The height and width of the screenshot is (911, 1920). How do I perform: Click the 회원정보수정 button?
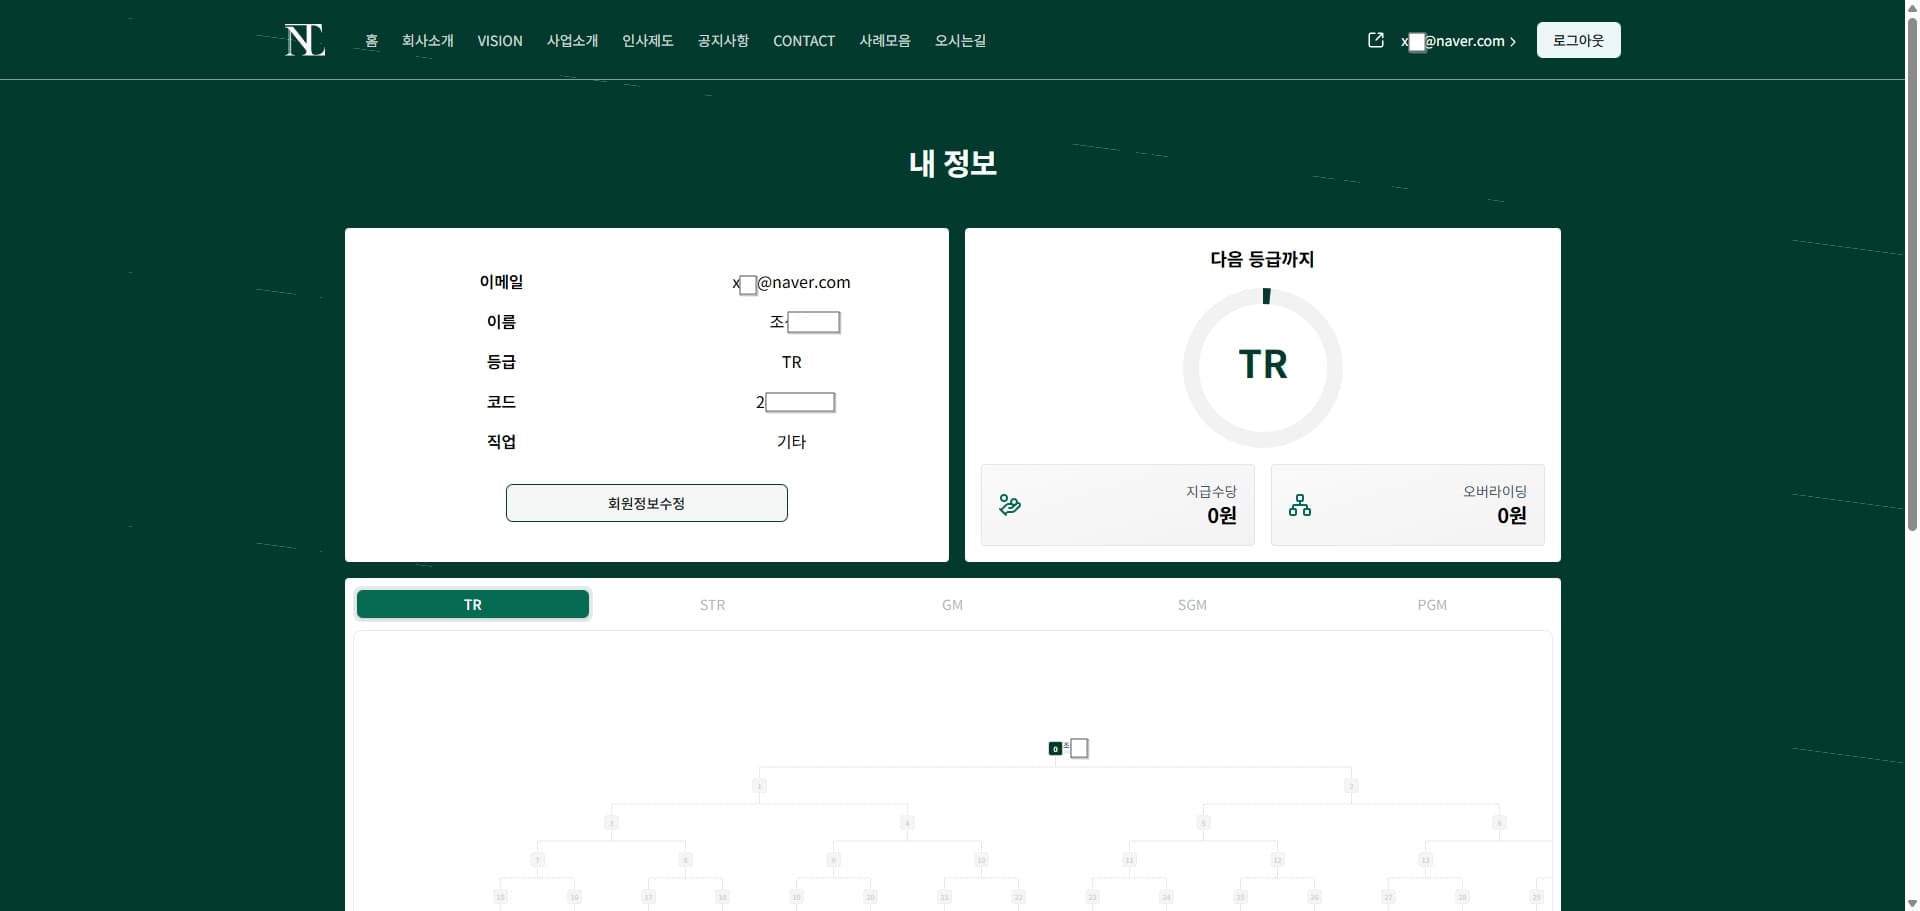(646, 503)
